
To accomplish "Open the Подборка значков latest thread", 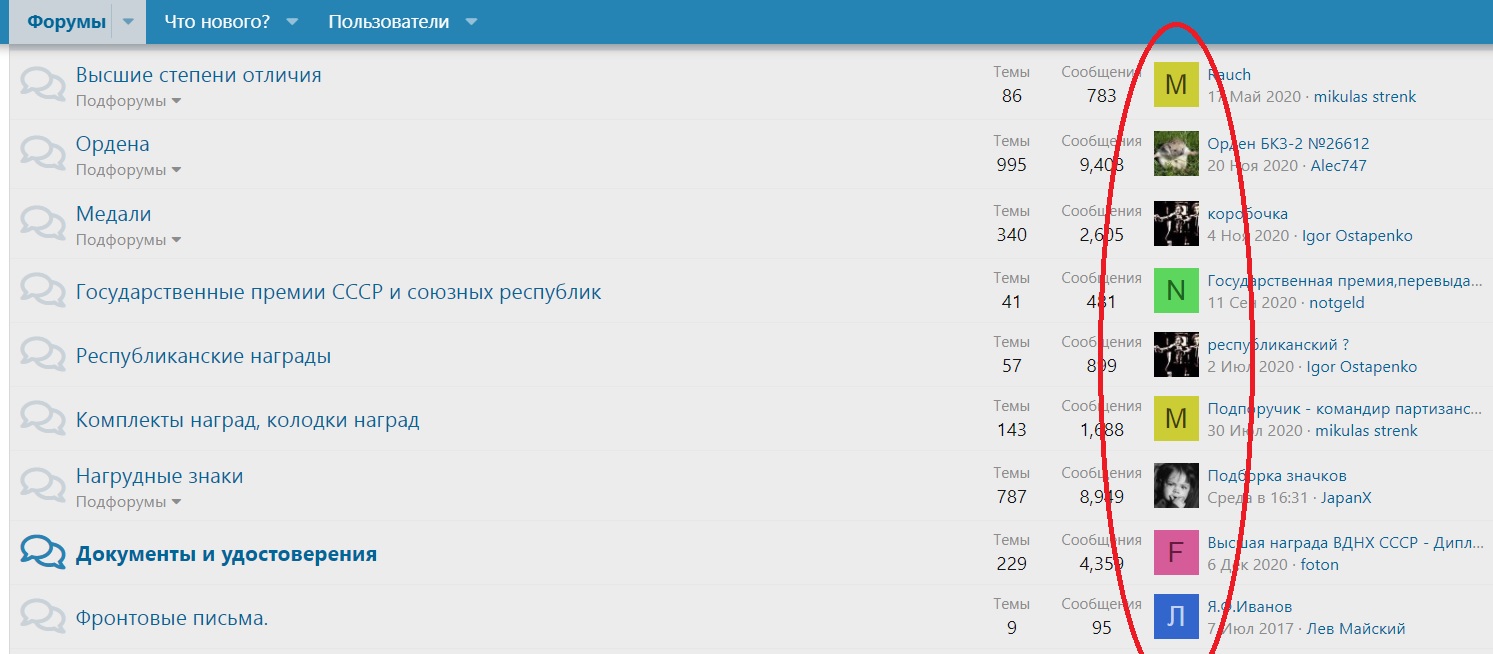I will click(1276, 475).
